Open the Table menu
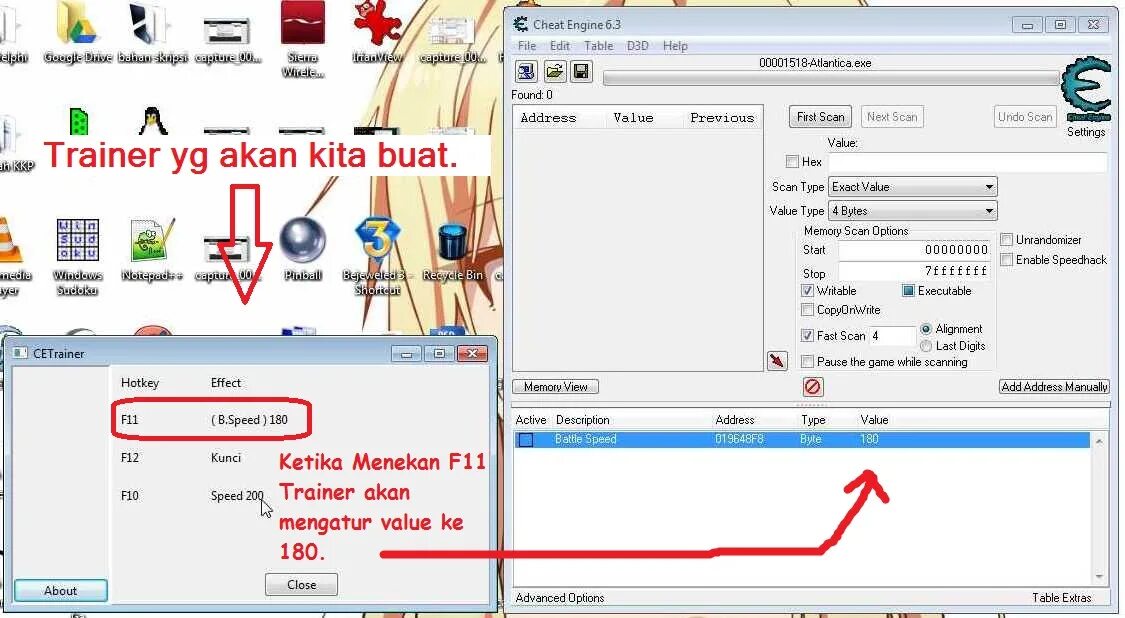Image resolution: width=1125 pixels, height=618 pixels. [598, 45]
